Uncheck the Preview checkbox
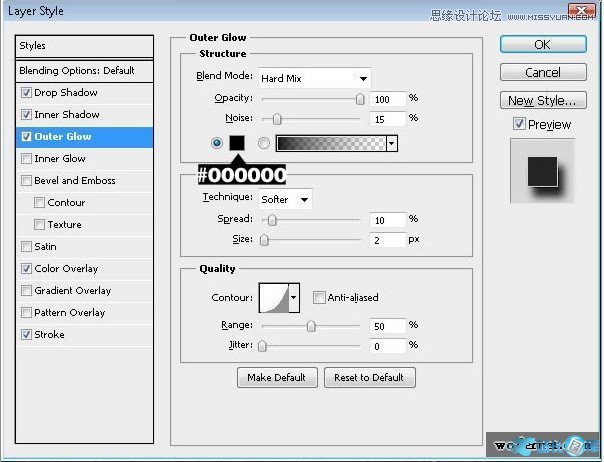Image resolution: width=604 pixels, height=462 pixels. 519,124
